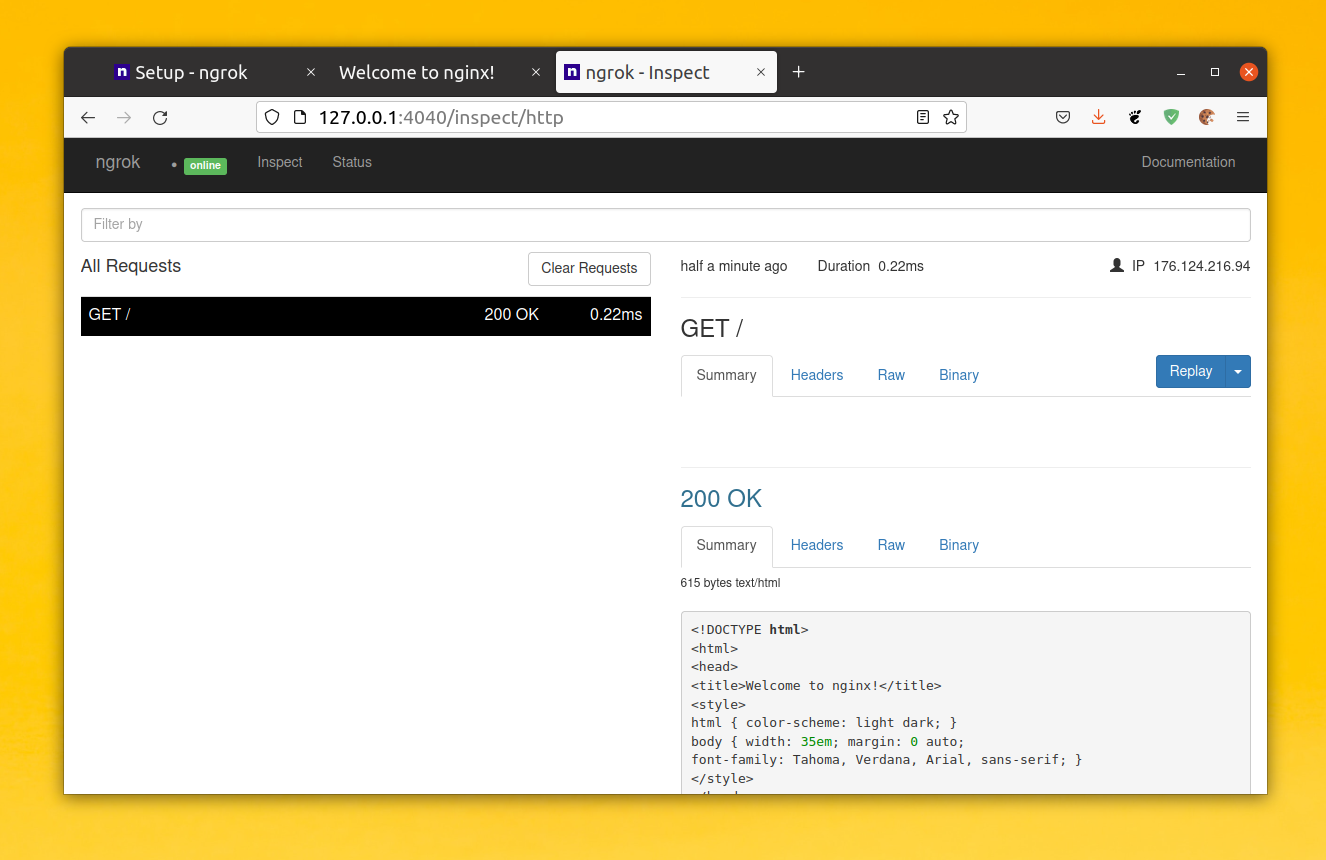Open the Pocket save icon
The image size is (1326, 860).
tap(1063, 118)
